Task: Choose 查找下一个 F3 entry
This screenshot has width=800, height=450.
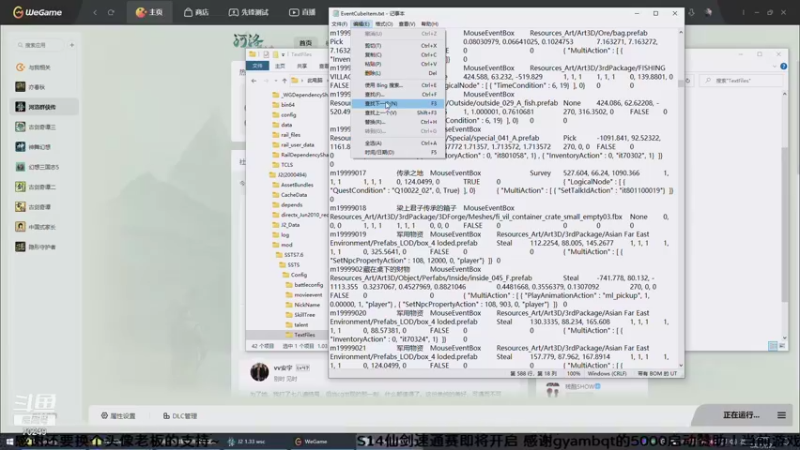Action: pos(398,104)
